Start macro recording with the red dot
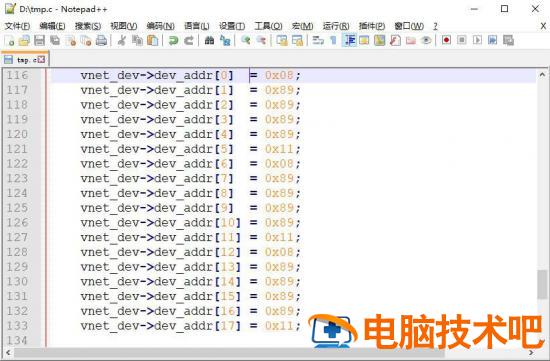550x361 pixels. point(446,40)
